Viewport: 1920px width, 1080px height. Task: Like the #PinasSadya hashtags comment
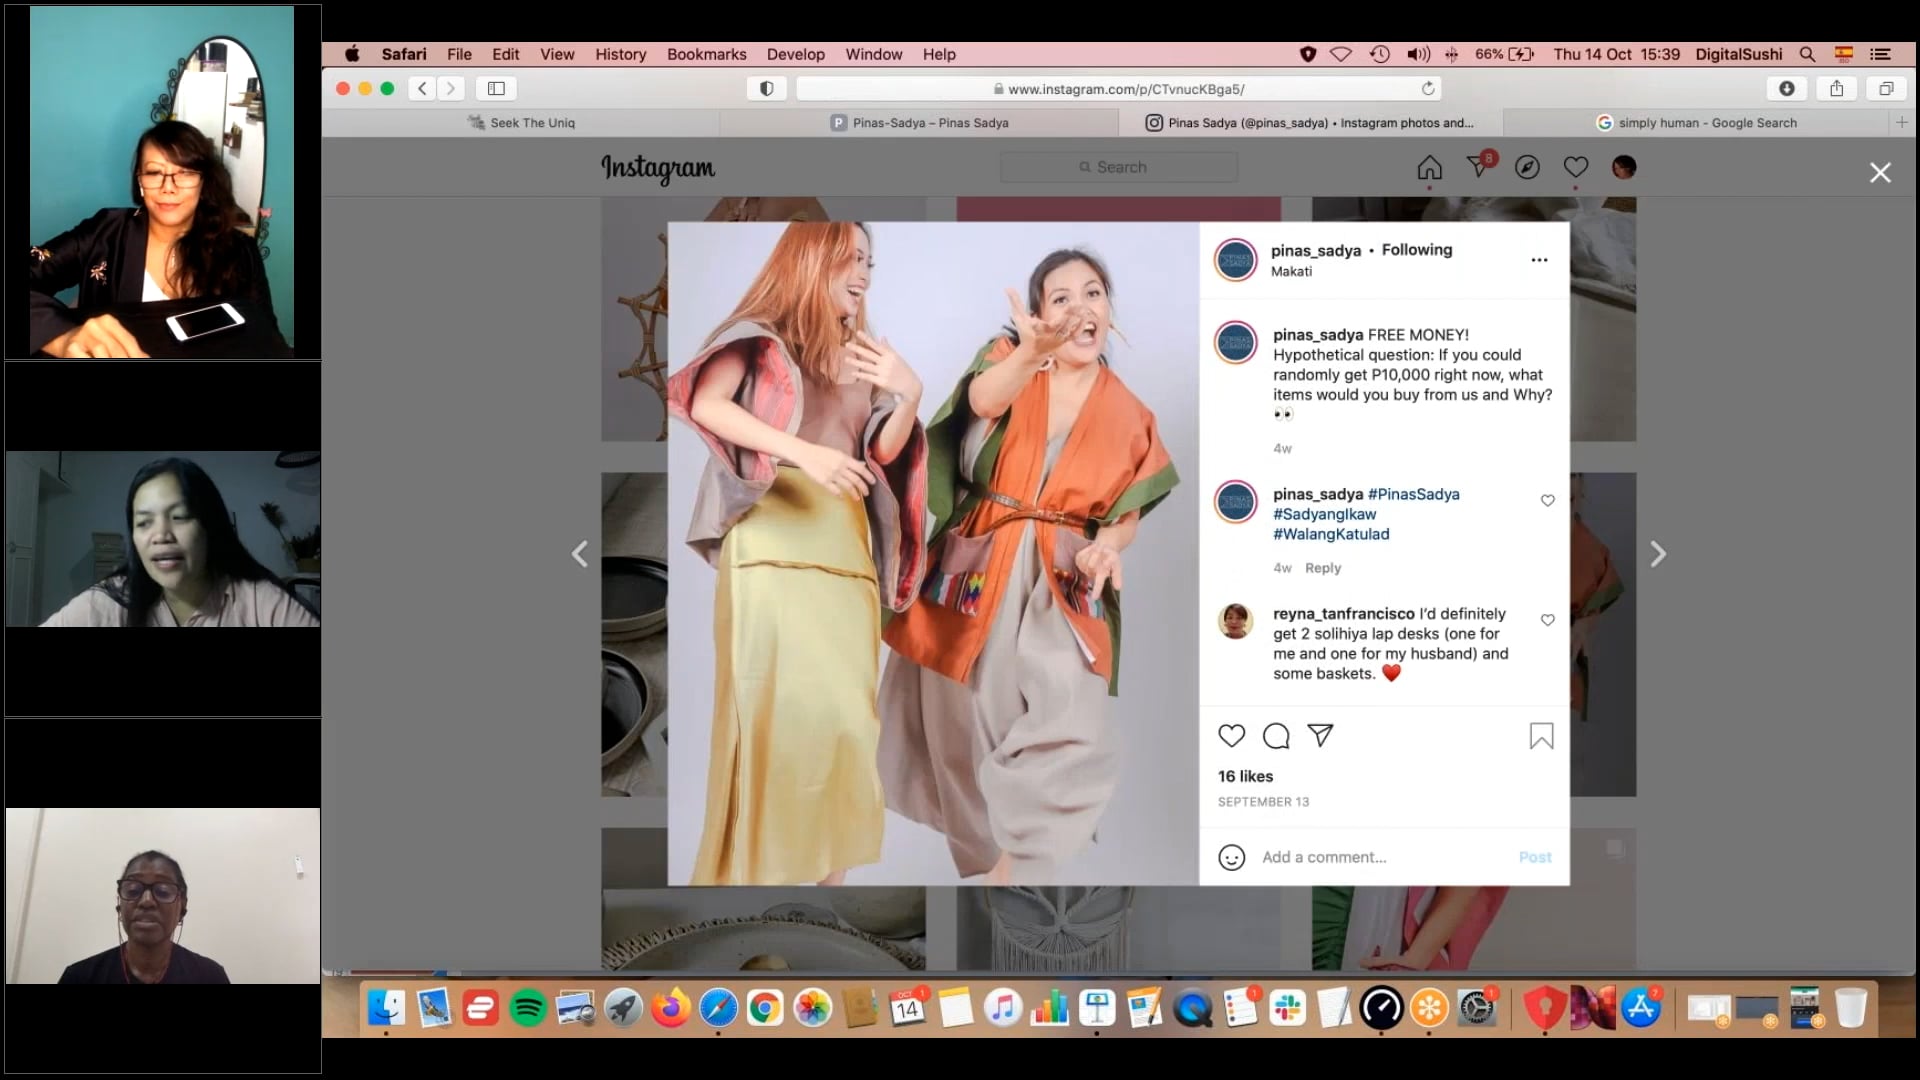coord(1547,500)
